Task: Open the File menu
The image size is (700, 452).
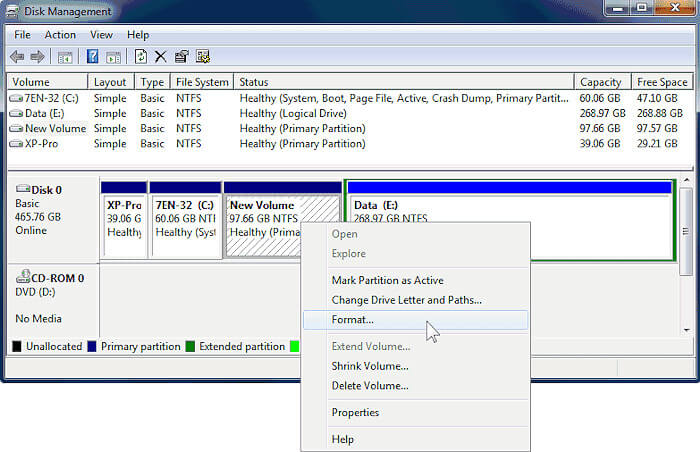Action: pyautogui.click(x=22, y=35)
